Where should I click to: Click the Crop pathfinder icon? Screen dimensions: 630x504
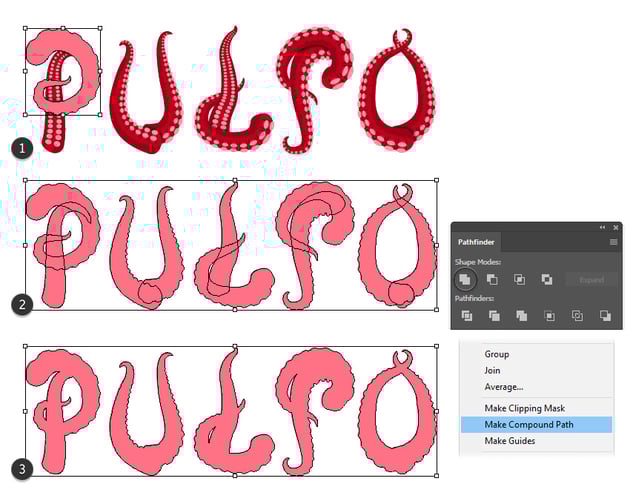[x=549, y=316]
